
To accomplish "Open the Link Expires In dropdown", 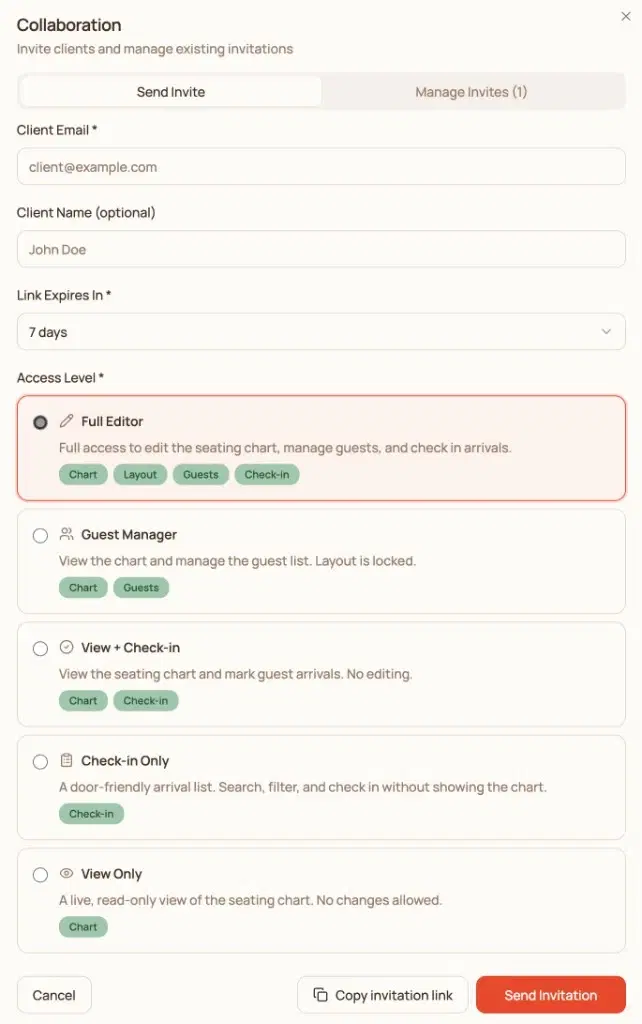I will (x=321, y=331).
